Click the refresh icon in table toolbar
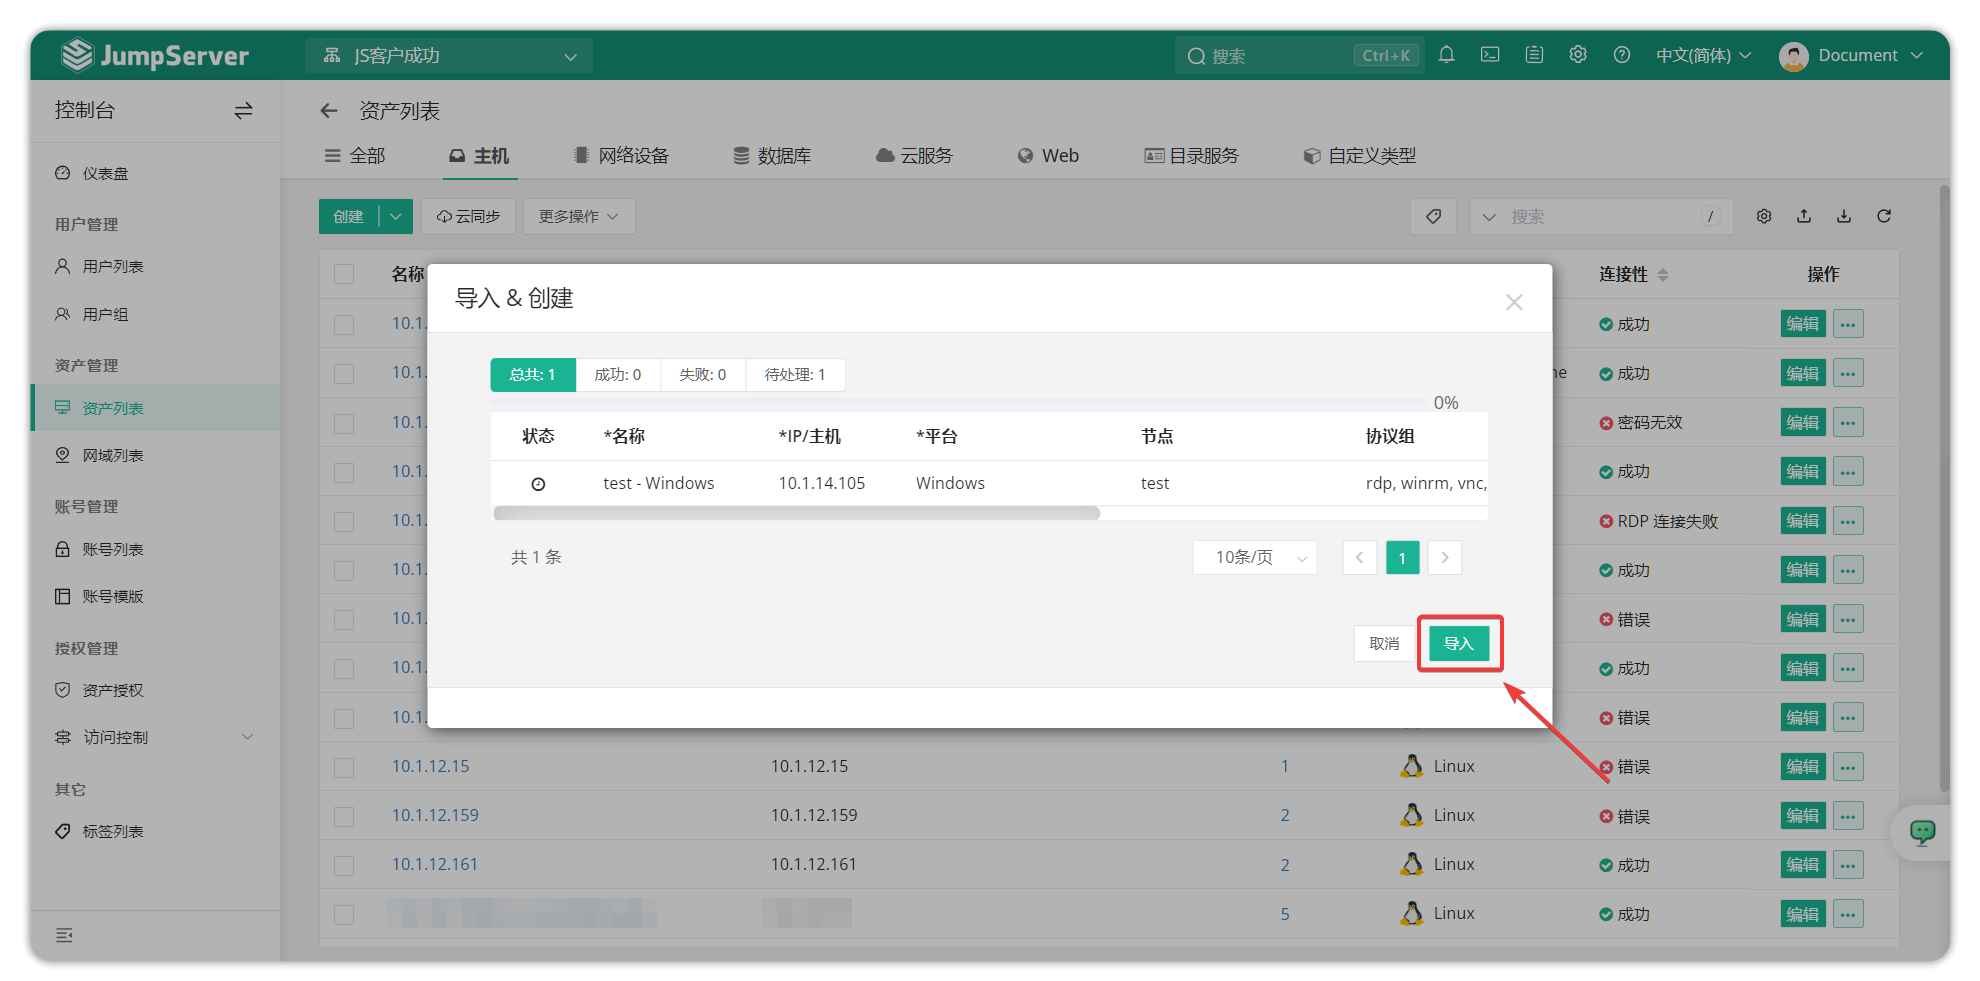1980x981 pixels. tap(1884, 216)
